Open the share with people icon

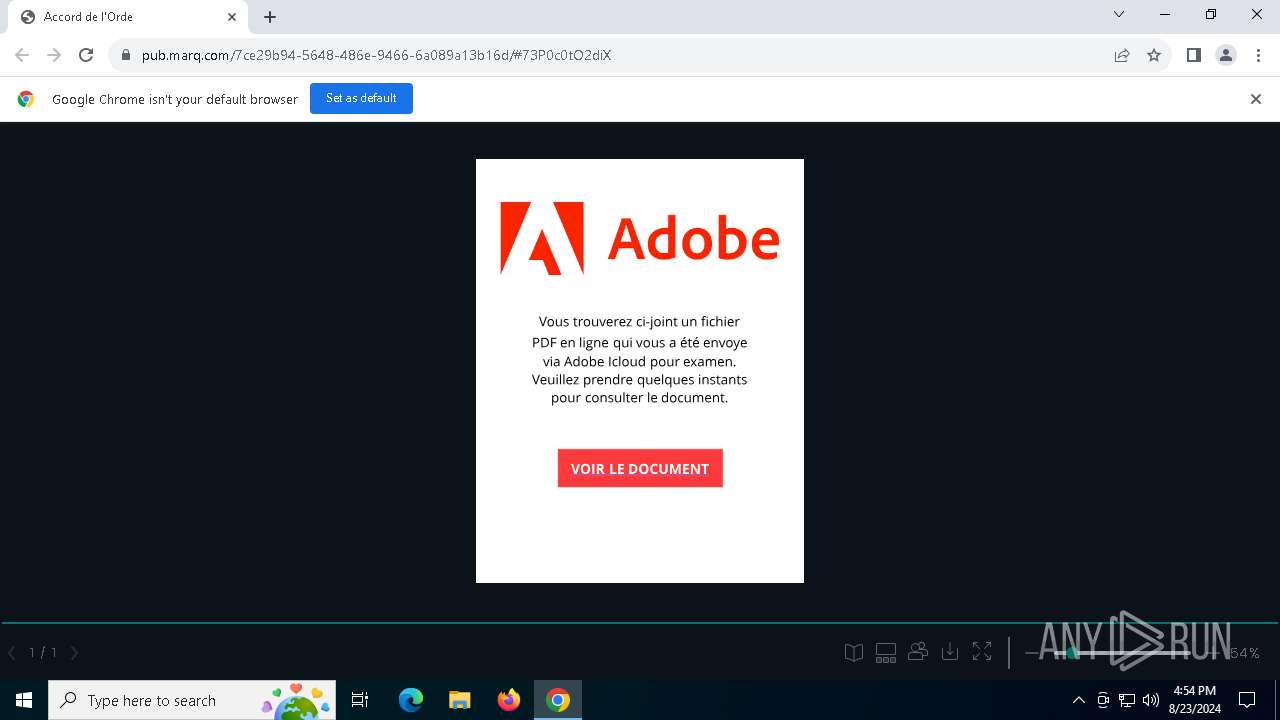918,652
